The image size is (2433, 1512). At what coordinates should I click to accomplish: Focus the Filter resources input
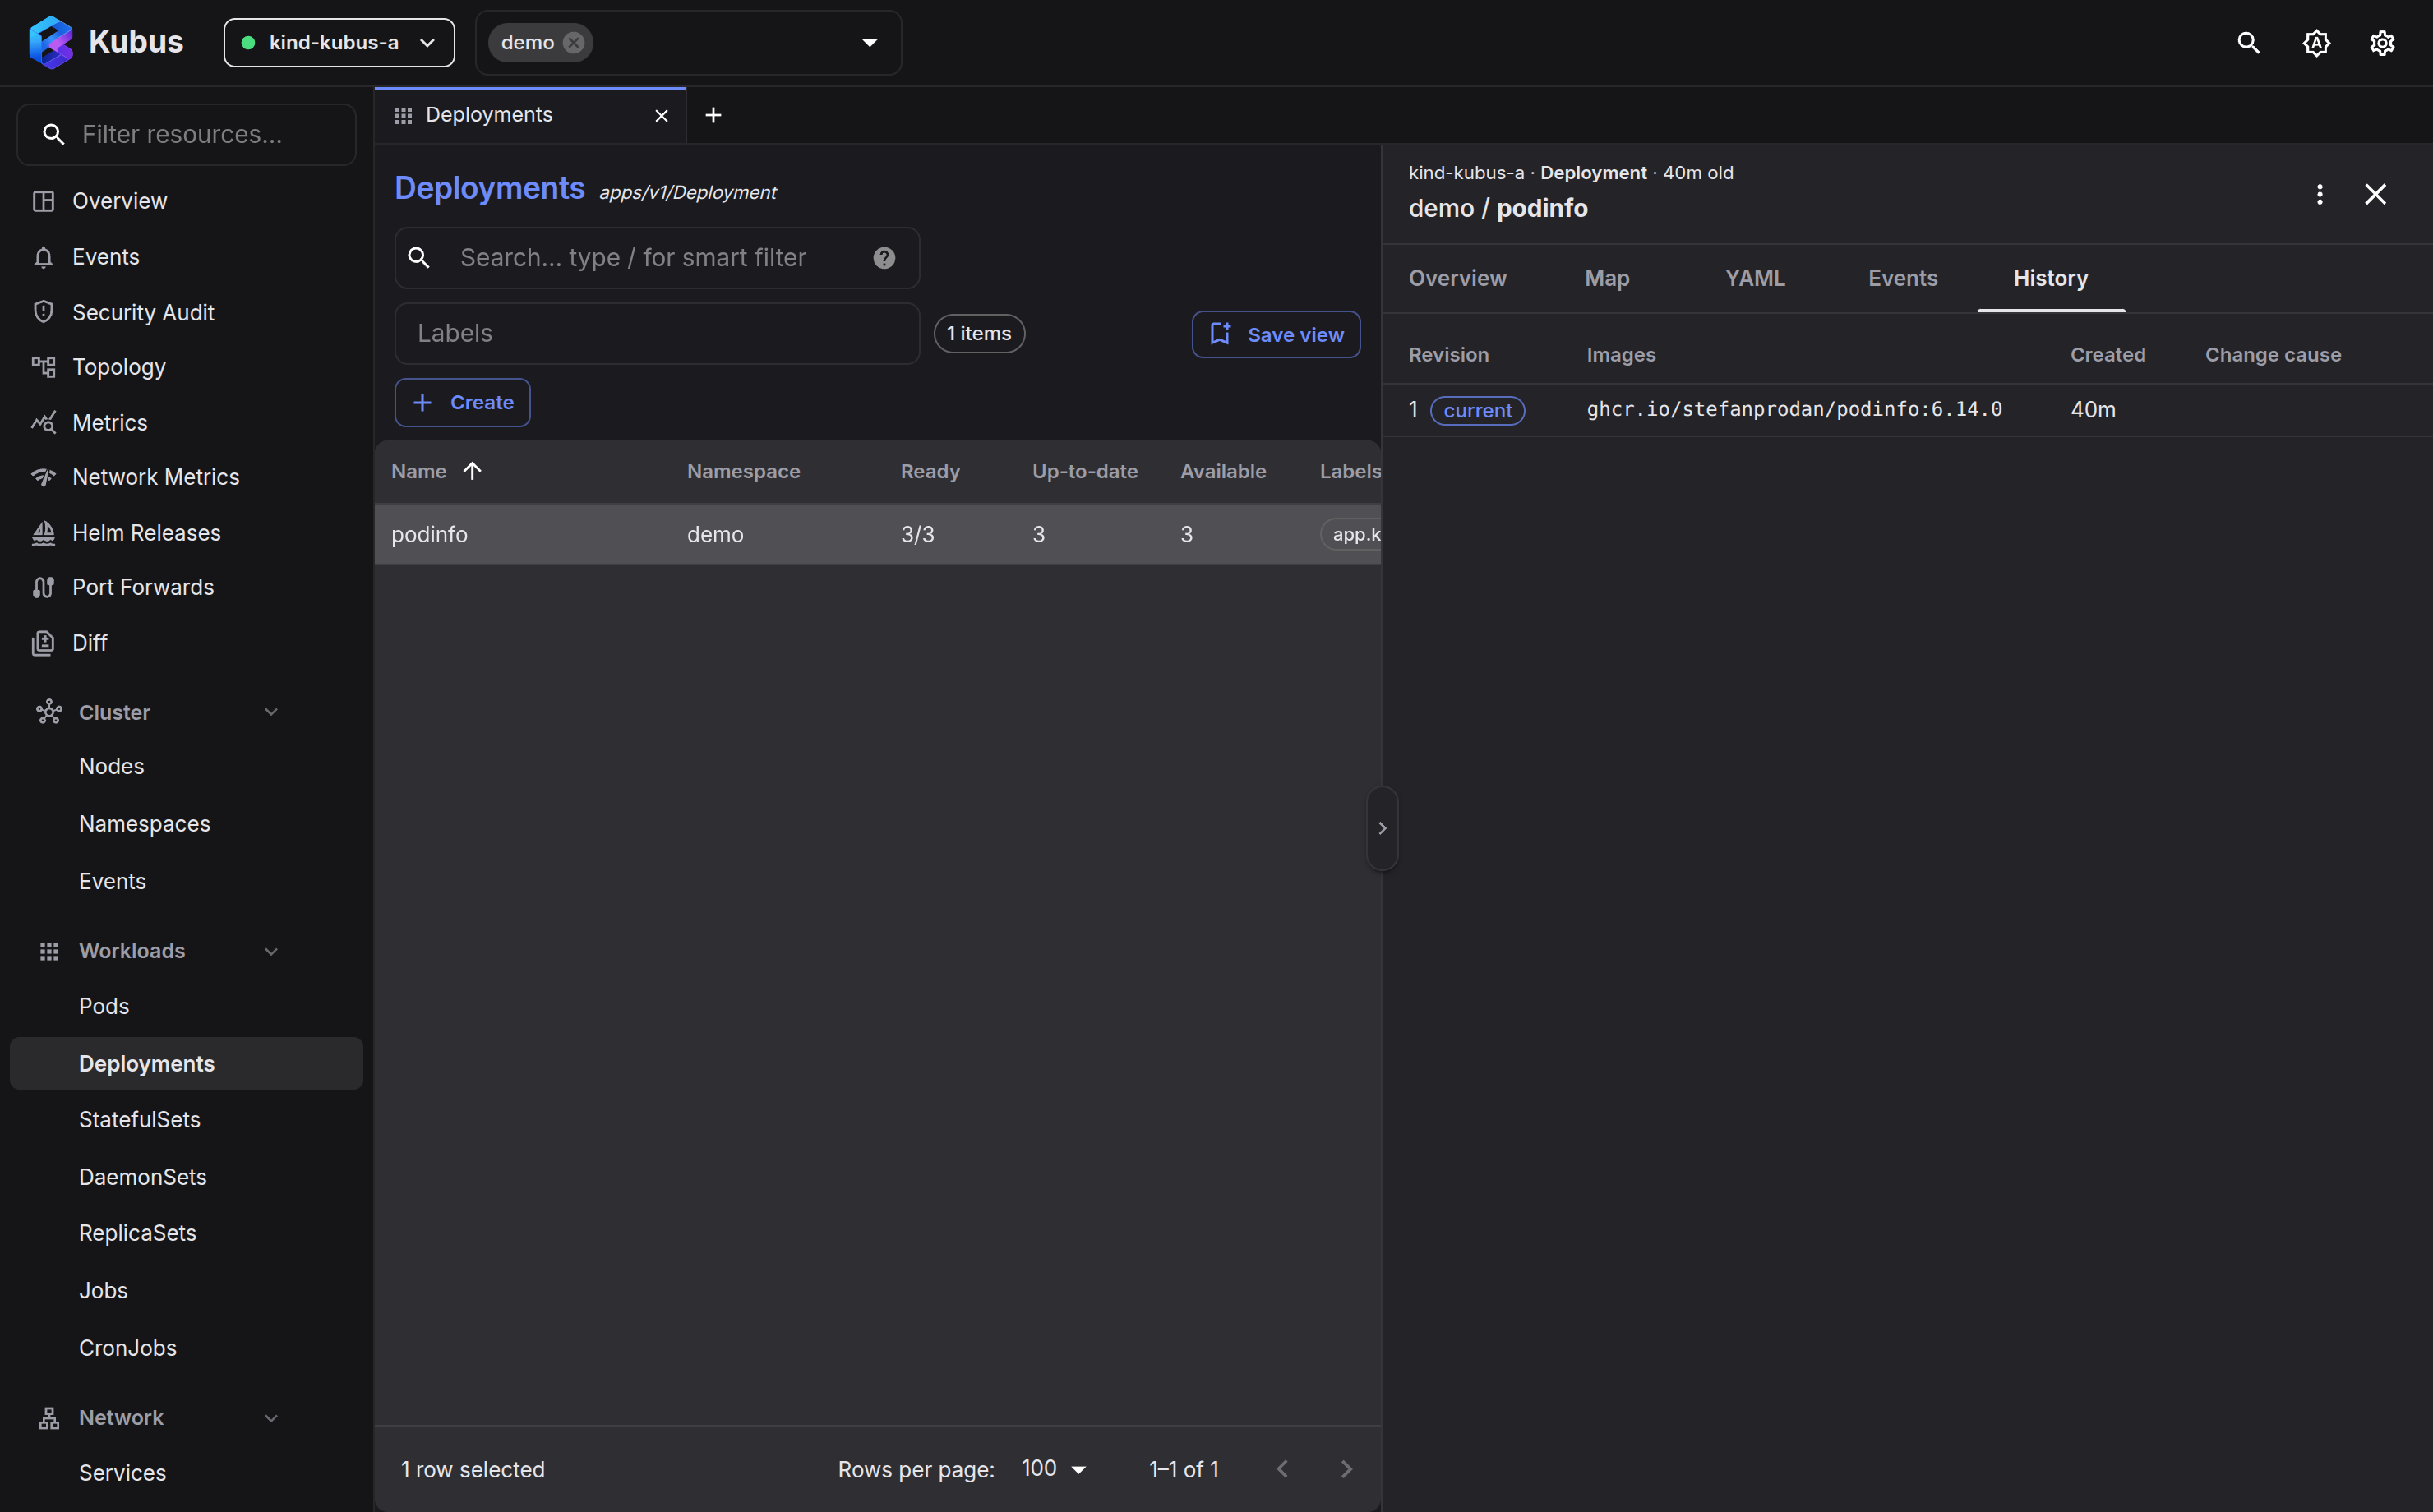point(186,134)
